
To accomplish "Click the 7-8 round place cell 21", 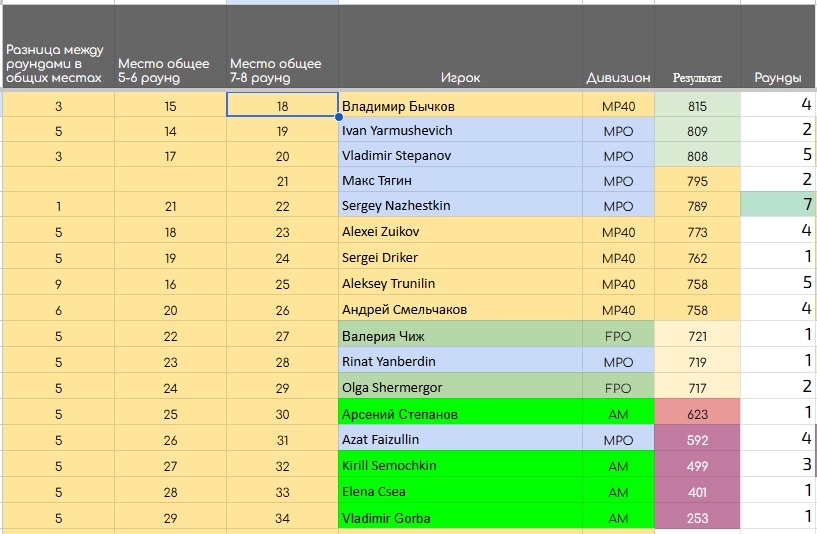I will [x=282, y=180].
